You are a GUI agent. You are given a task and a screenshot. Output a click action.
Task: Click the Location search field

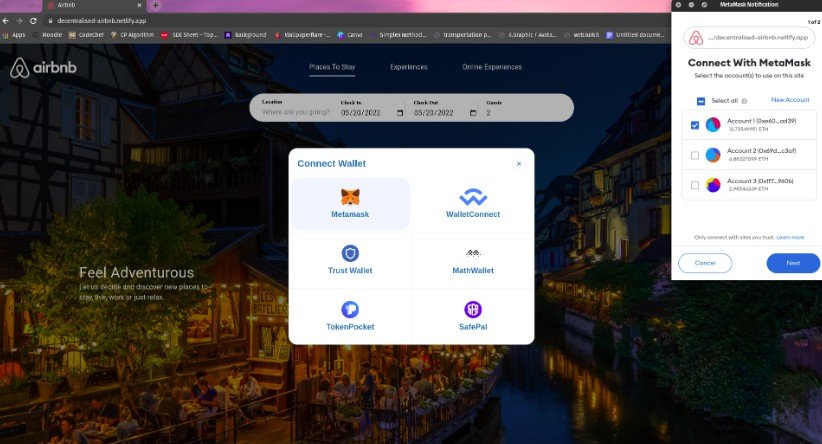point(296,112)
